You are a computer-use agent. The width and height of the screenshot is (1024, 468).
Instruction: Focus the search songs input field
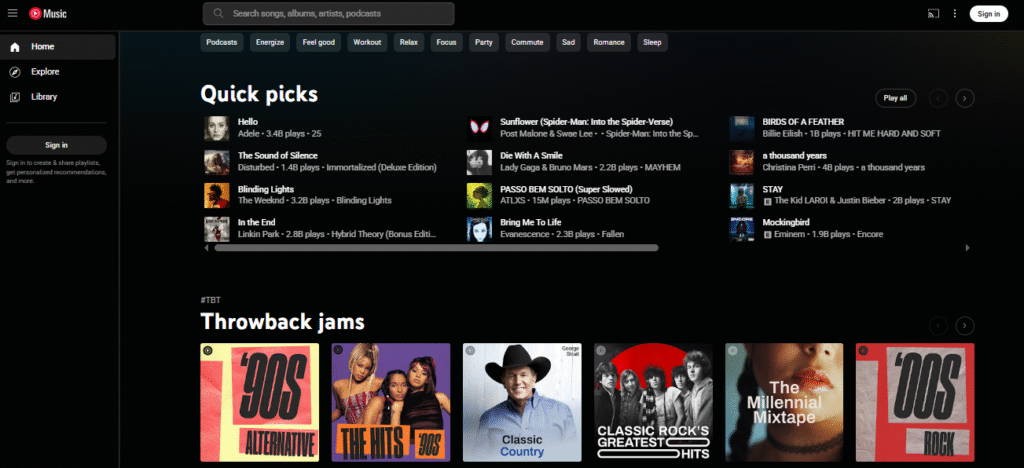point(328,13)
